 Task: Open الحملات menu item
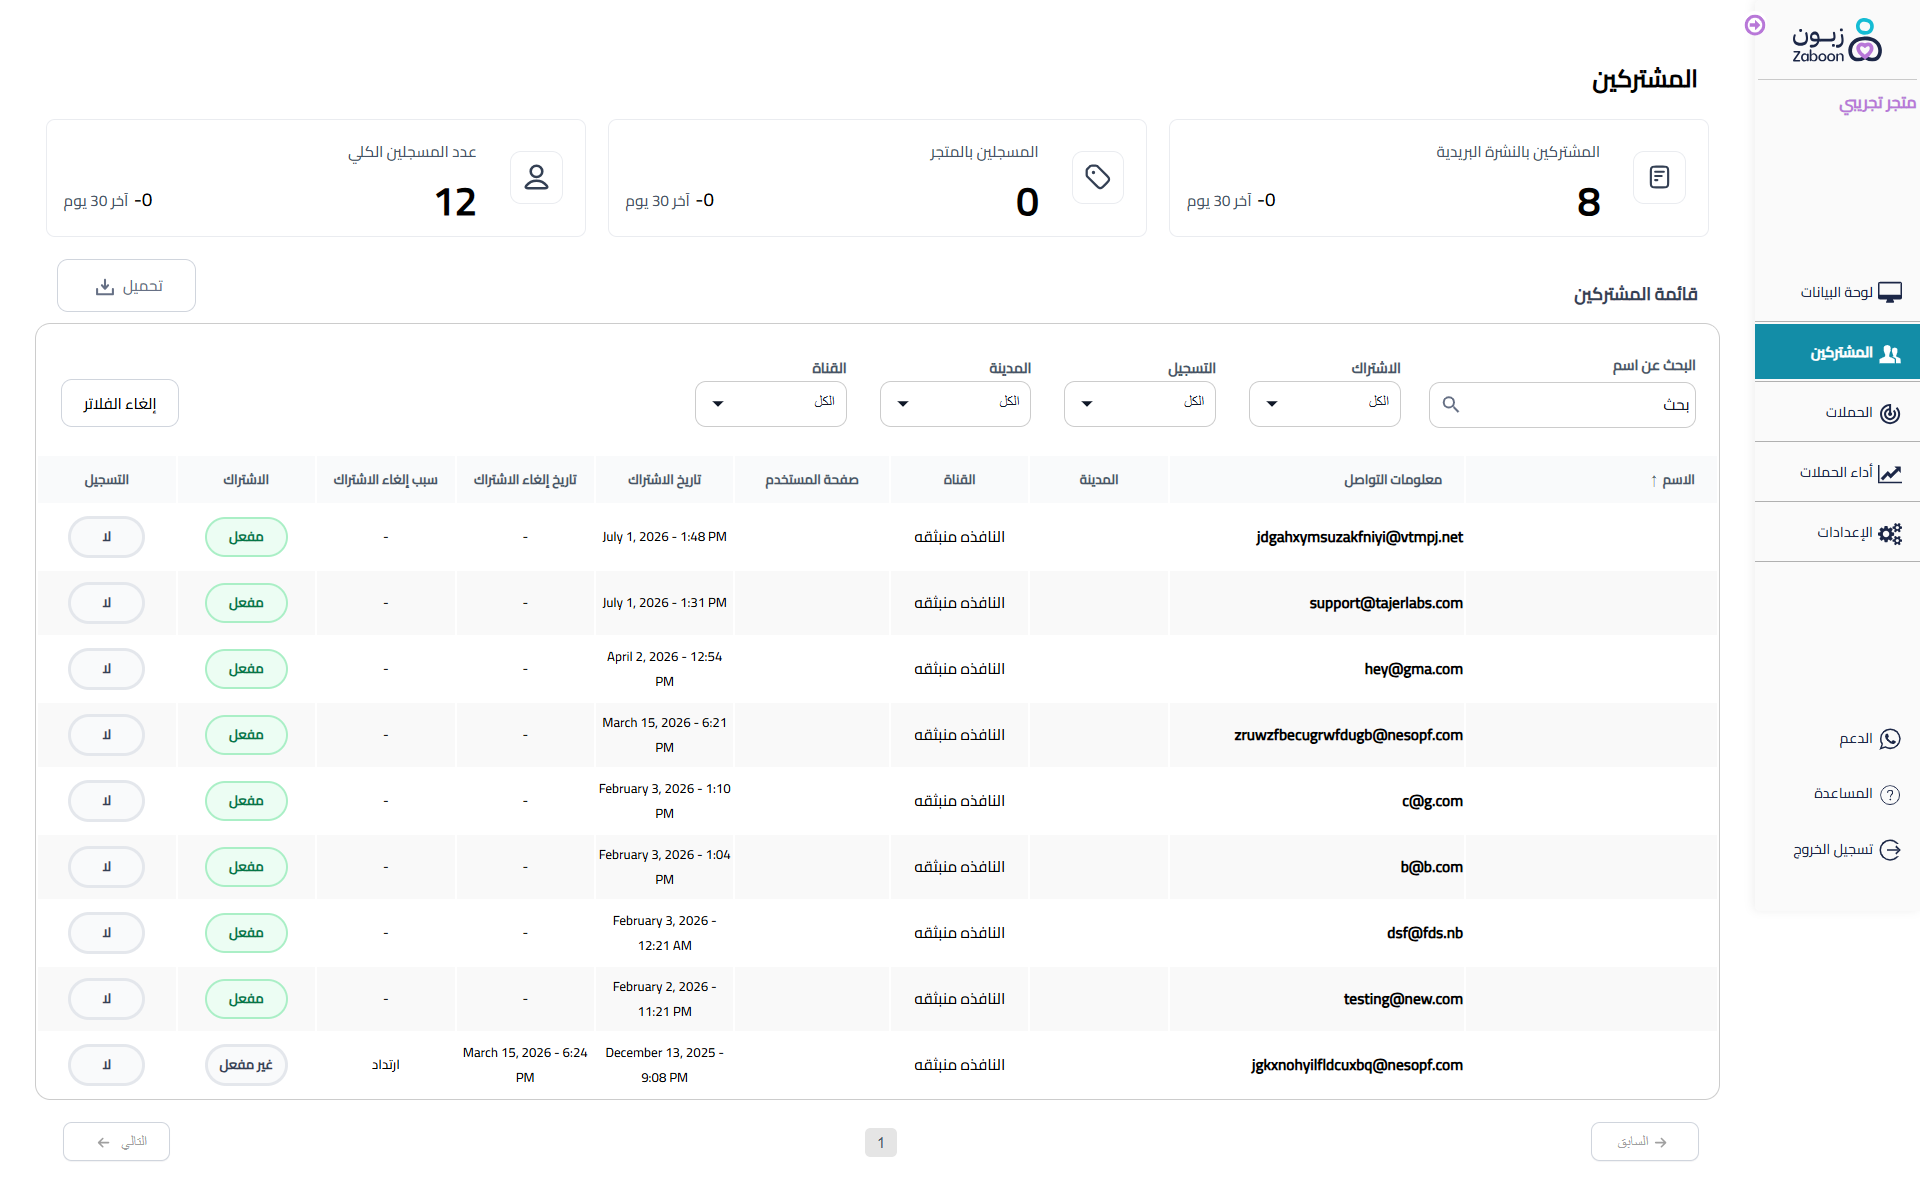point(1838,412)
